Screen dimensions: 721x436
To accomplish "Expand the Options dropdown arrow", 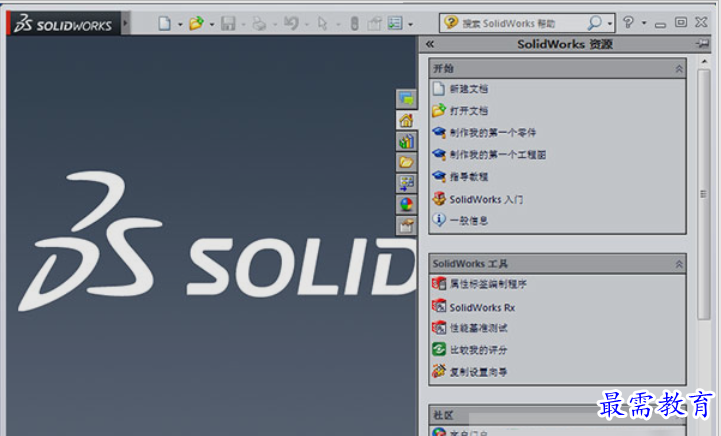I will [x=411, y=24].
